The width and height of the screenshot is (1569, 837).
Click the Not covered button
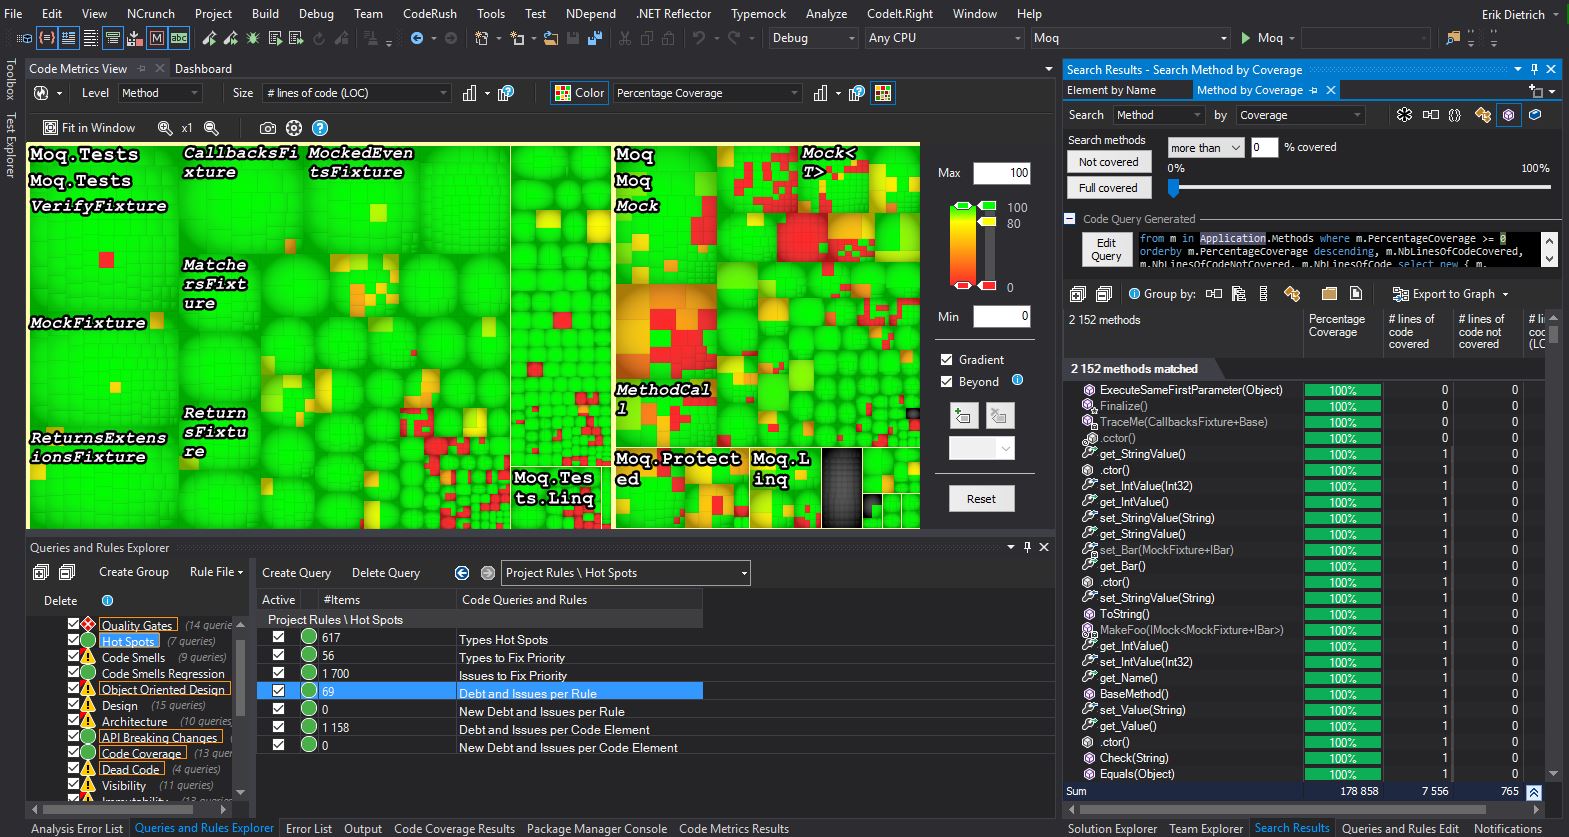click(1108, 162)
